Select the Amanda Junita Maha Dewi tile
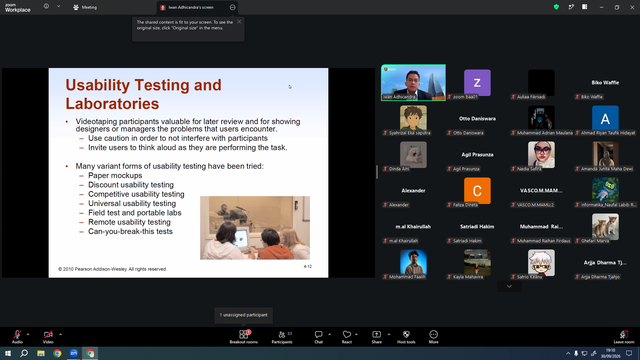This screenshot has width=640, height=360. point(605,154)
